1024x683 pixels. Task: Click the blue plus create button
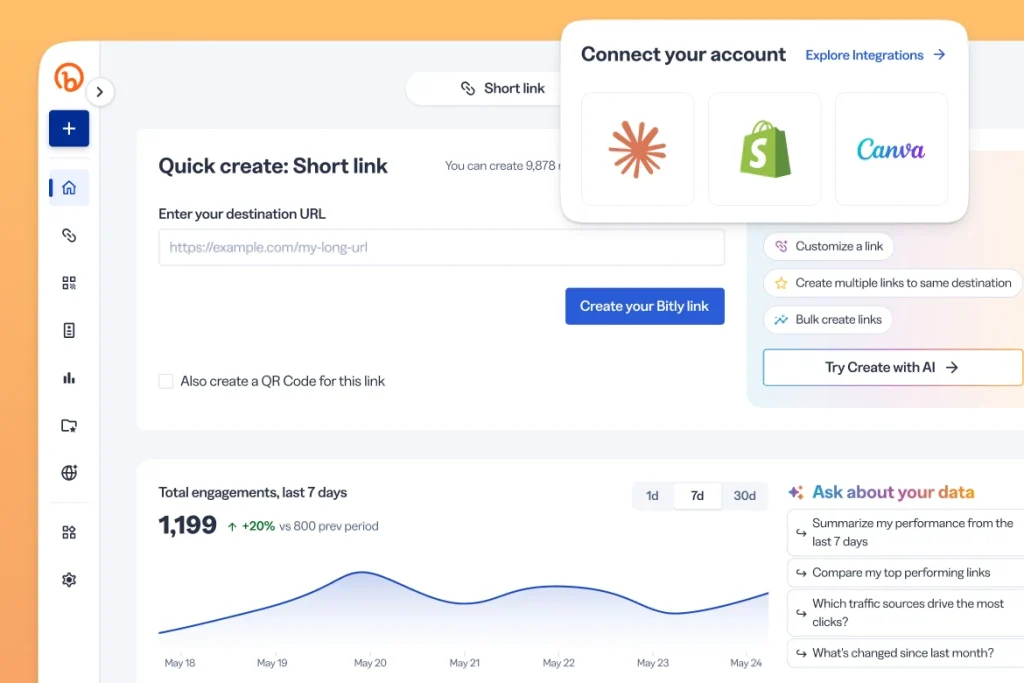[x=69, y=129]
